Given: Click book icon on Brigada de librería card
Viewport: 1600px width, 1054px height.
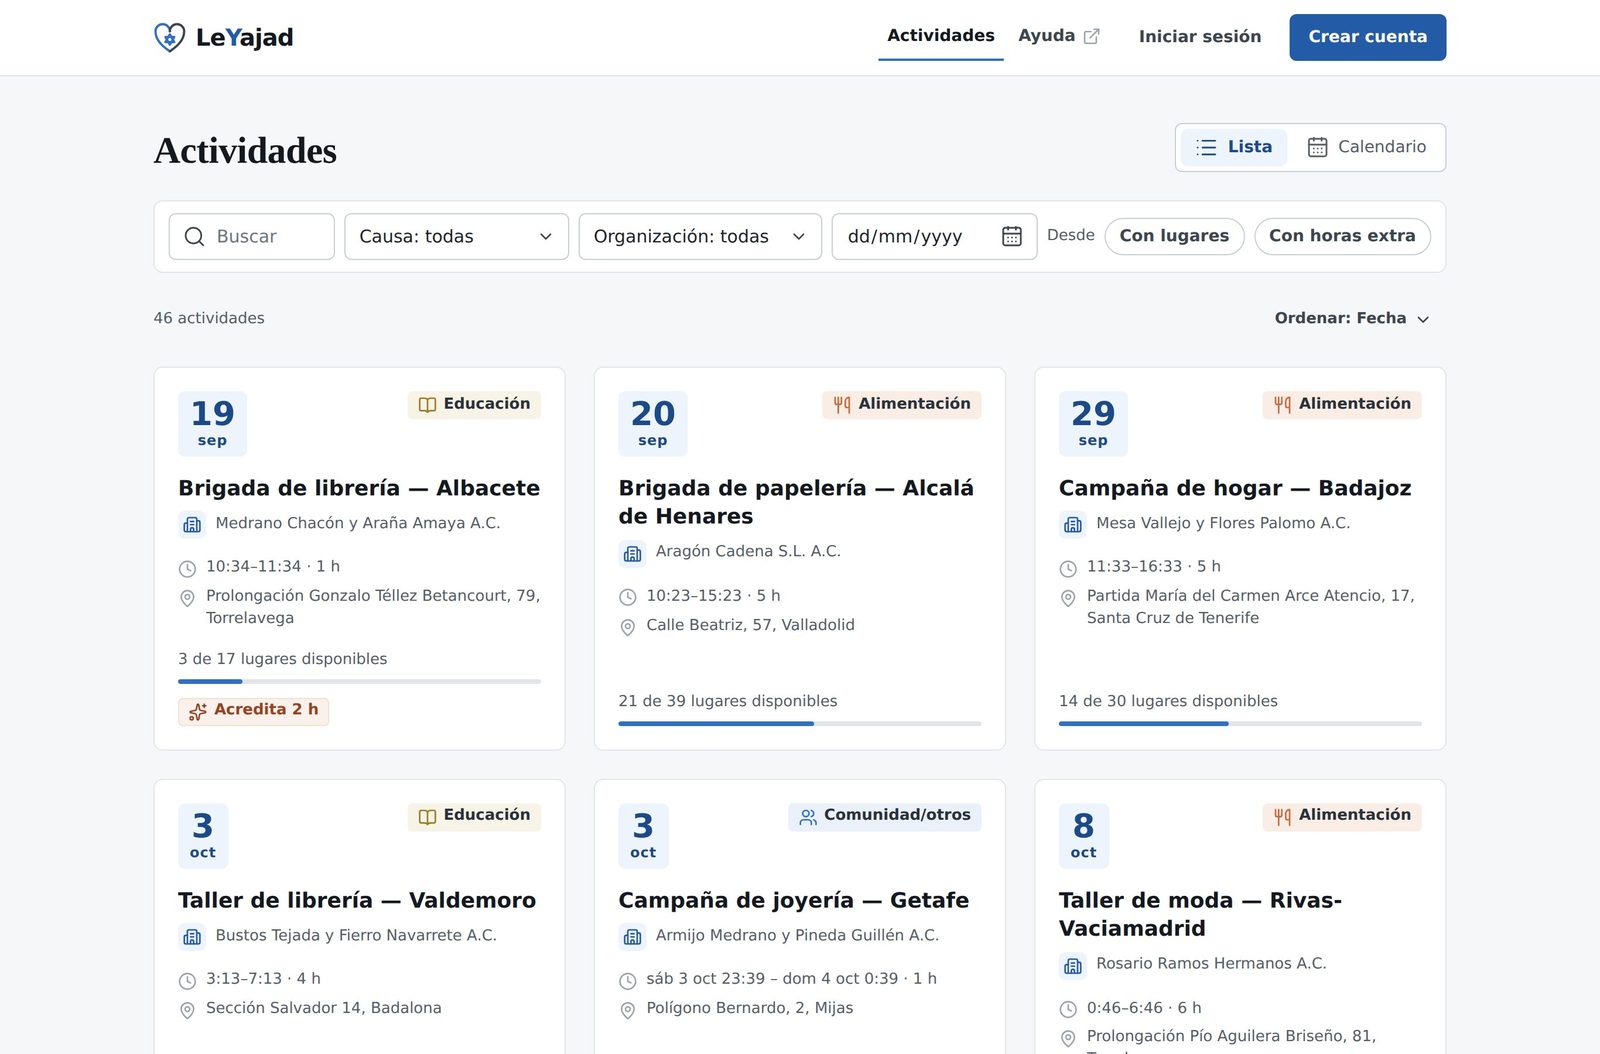Looking at the screenshot, I should [427, 405].
